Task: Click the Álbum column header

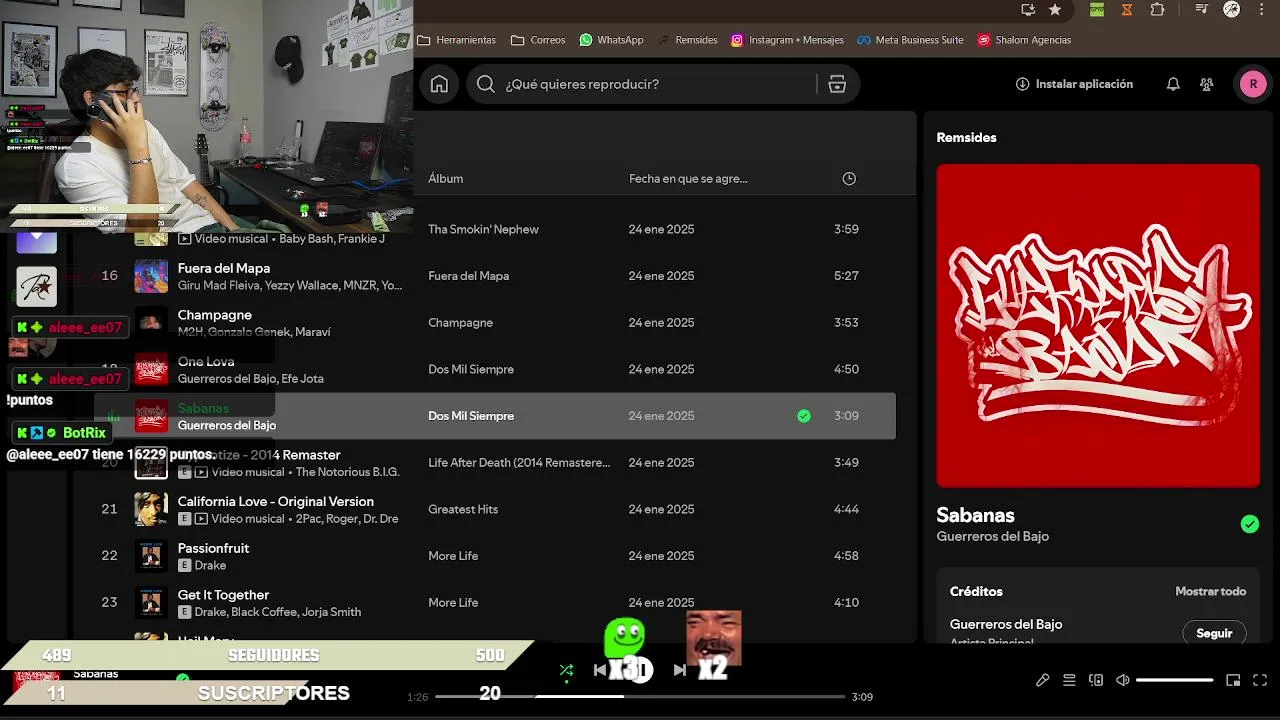Action: click(x=446, y=178)
